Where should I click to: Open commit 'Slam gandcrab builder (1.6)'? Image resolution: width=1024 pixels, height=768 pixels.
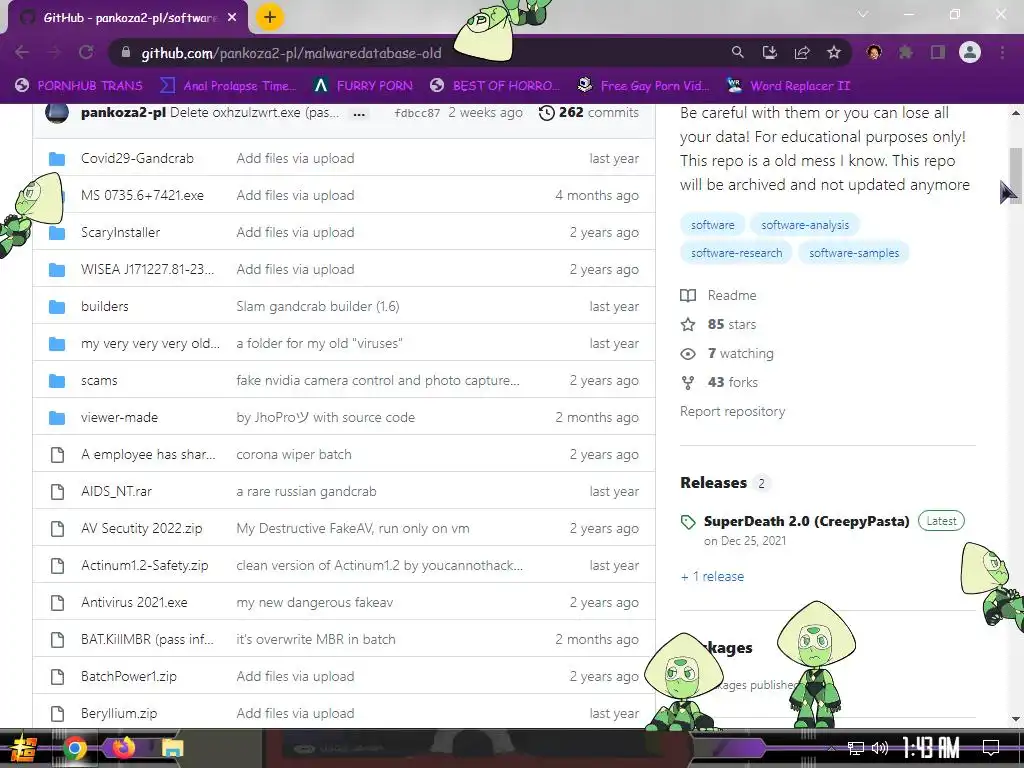coord(317,306)
